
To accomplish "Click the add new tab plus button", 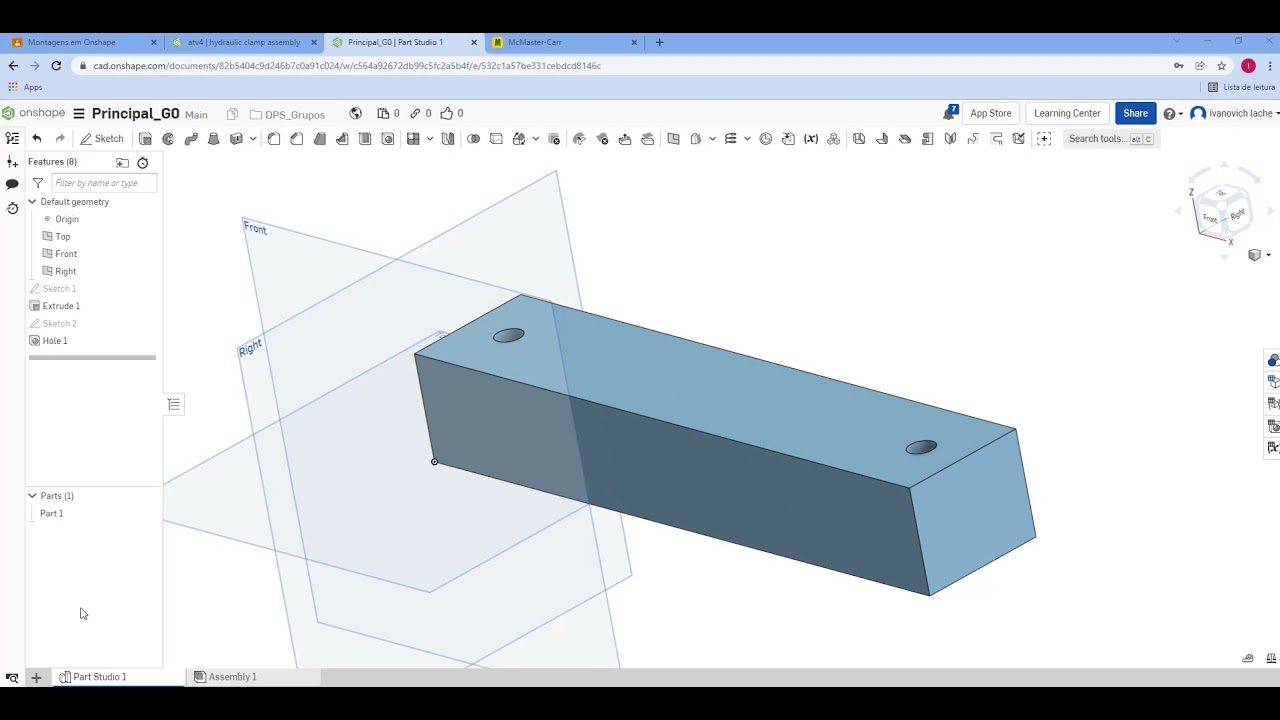I will [36, 677].
